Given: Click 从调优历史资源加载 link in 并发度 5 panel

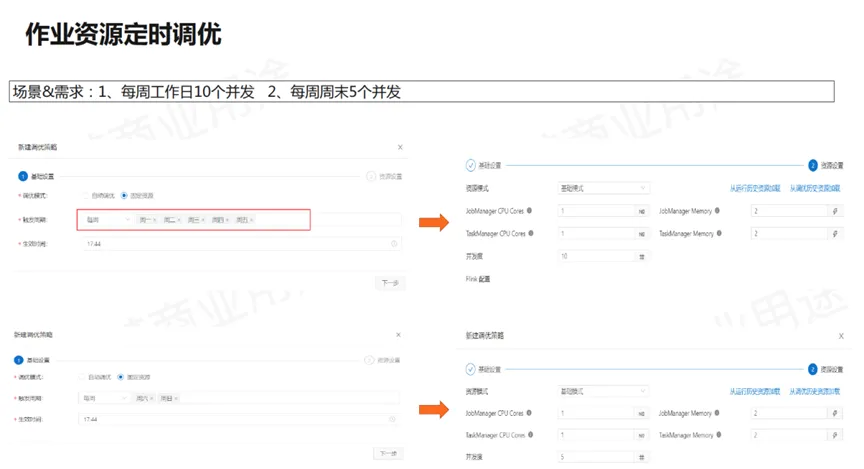Looking at the screenshot, I should 815,391.
